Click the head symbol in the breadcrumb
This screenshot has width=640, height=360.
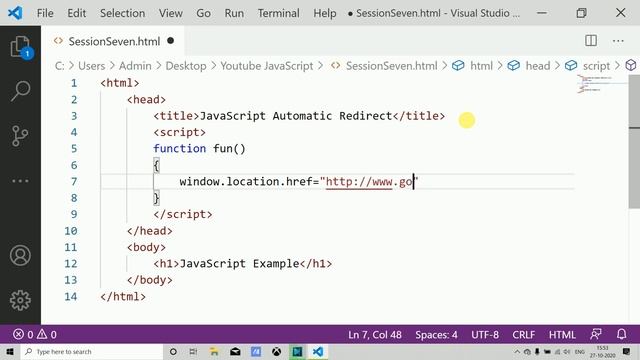[x=537, y=66]
